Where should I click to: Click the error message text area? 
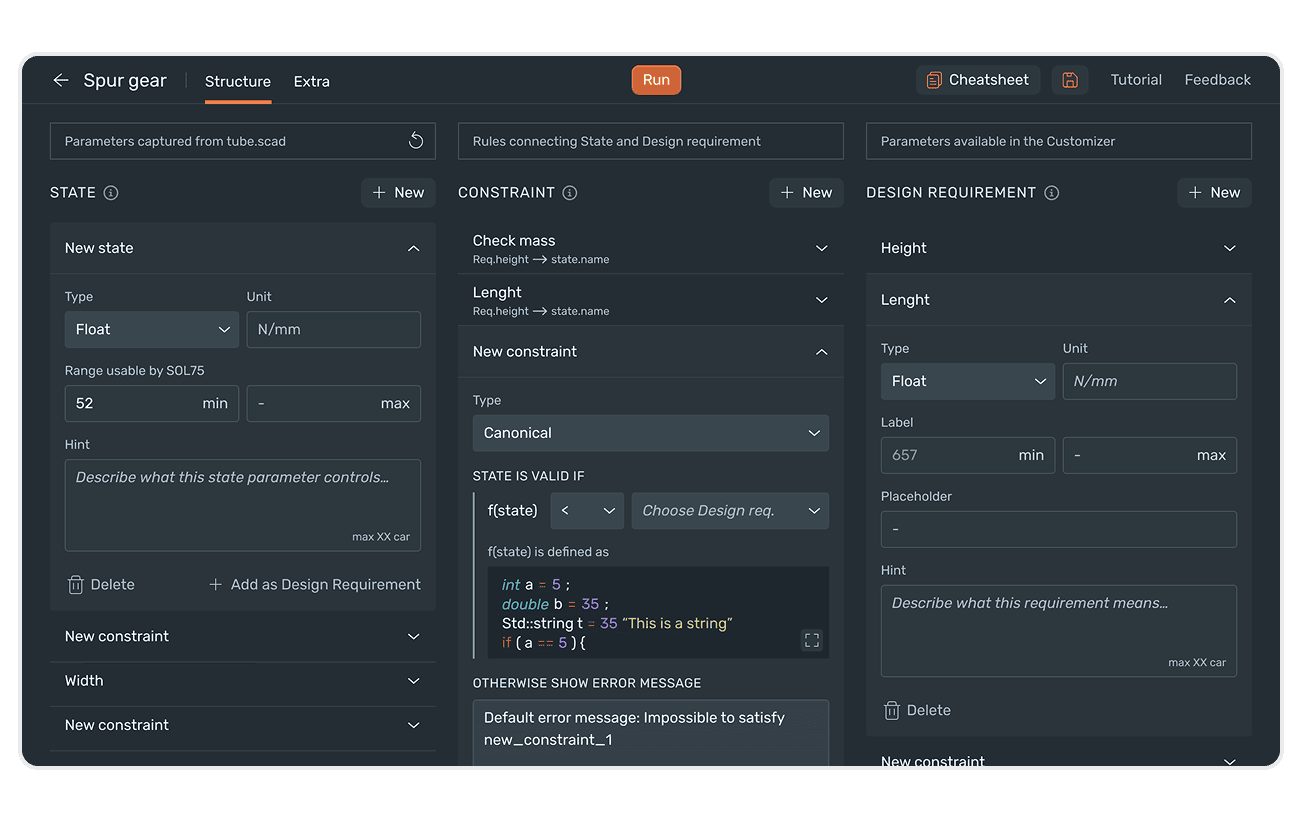[x=651, y=733]
